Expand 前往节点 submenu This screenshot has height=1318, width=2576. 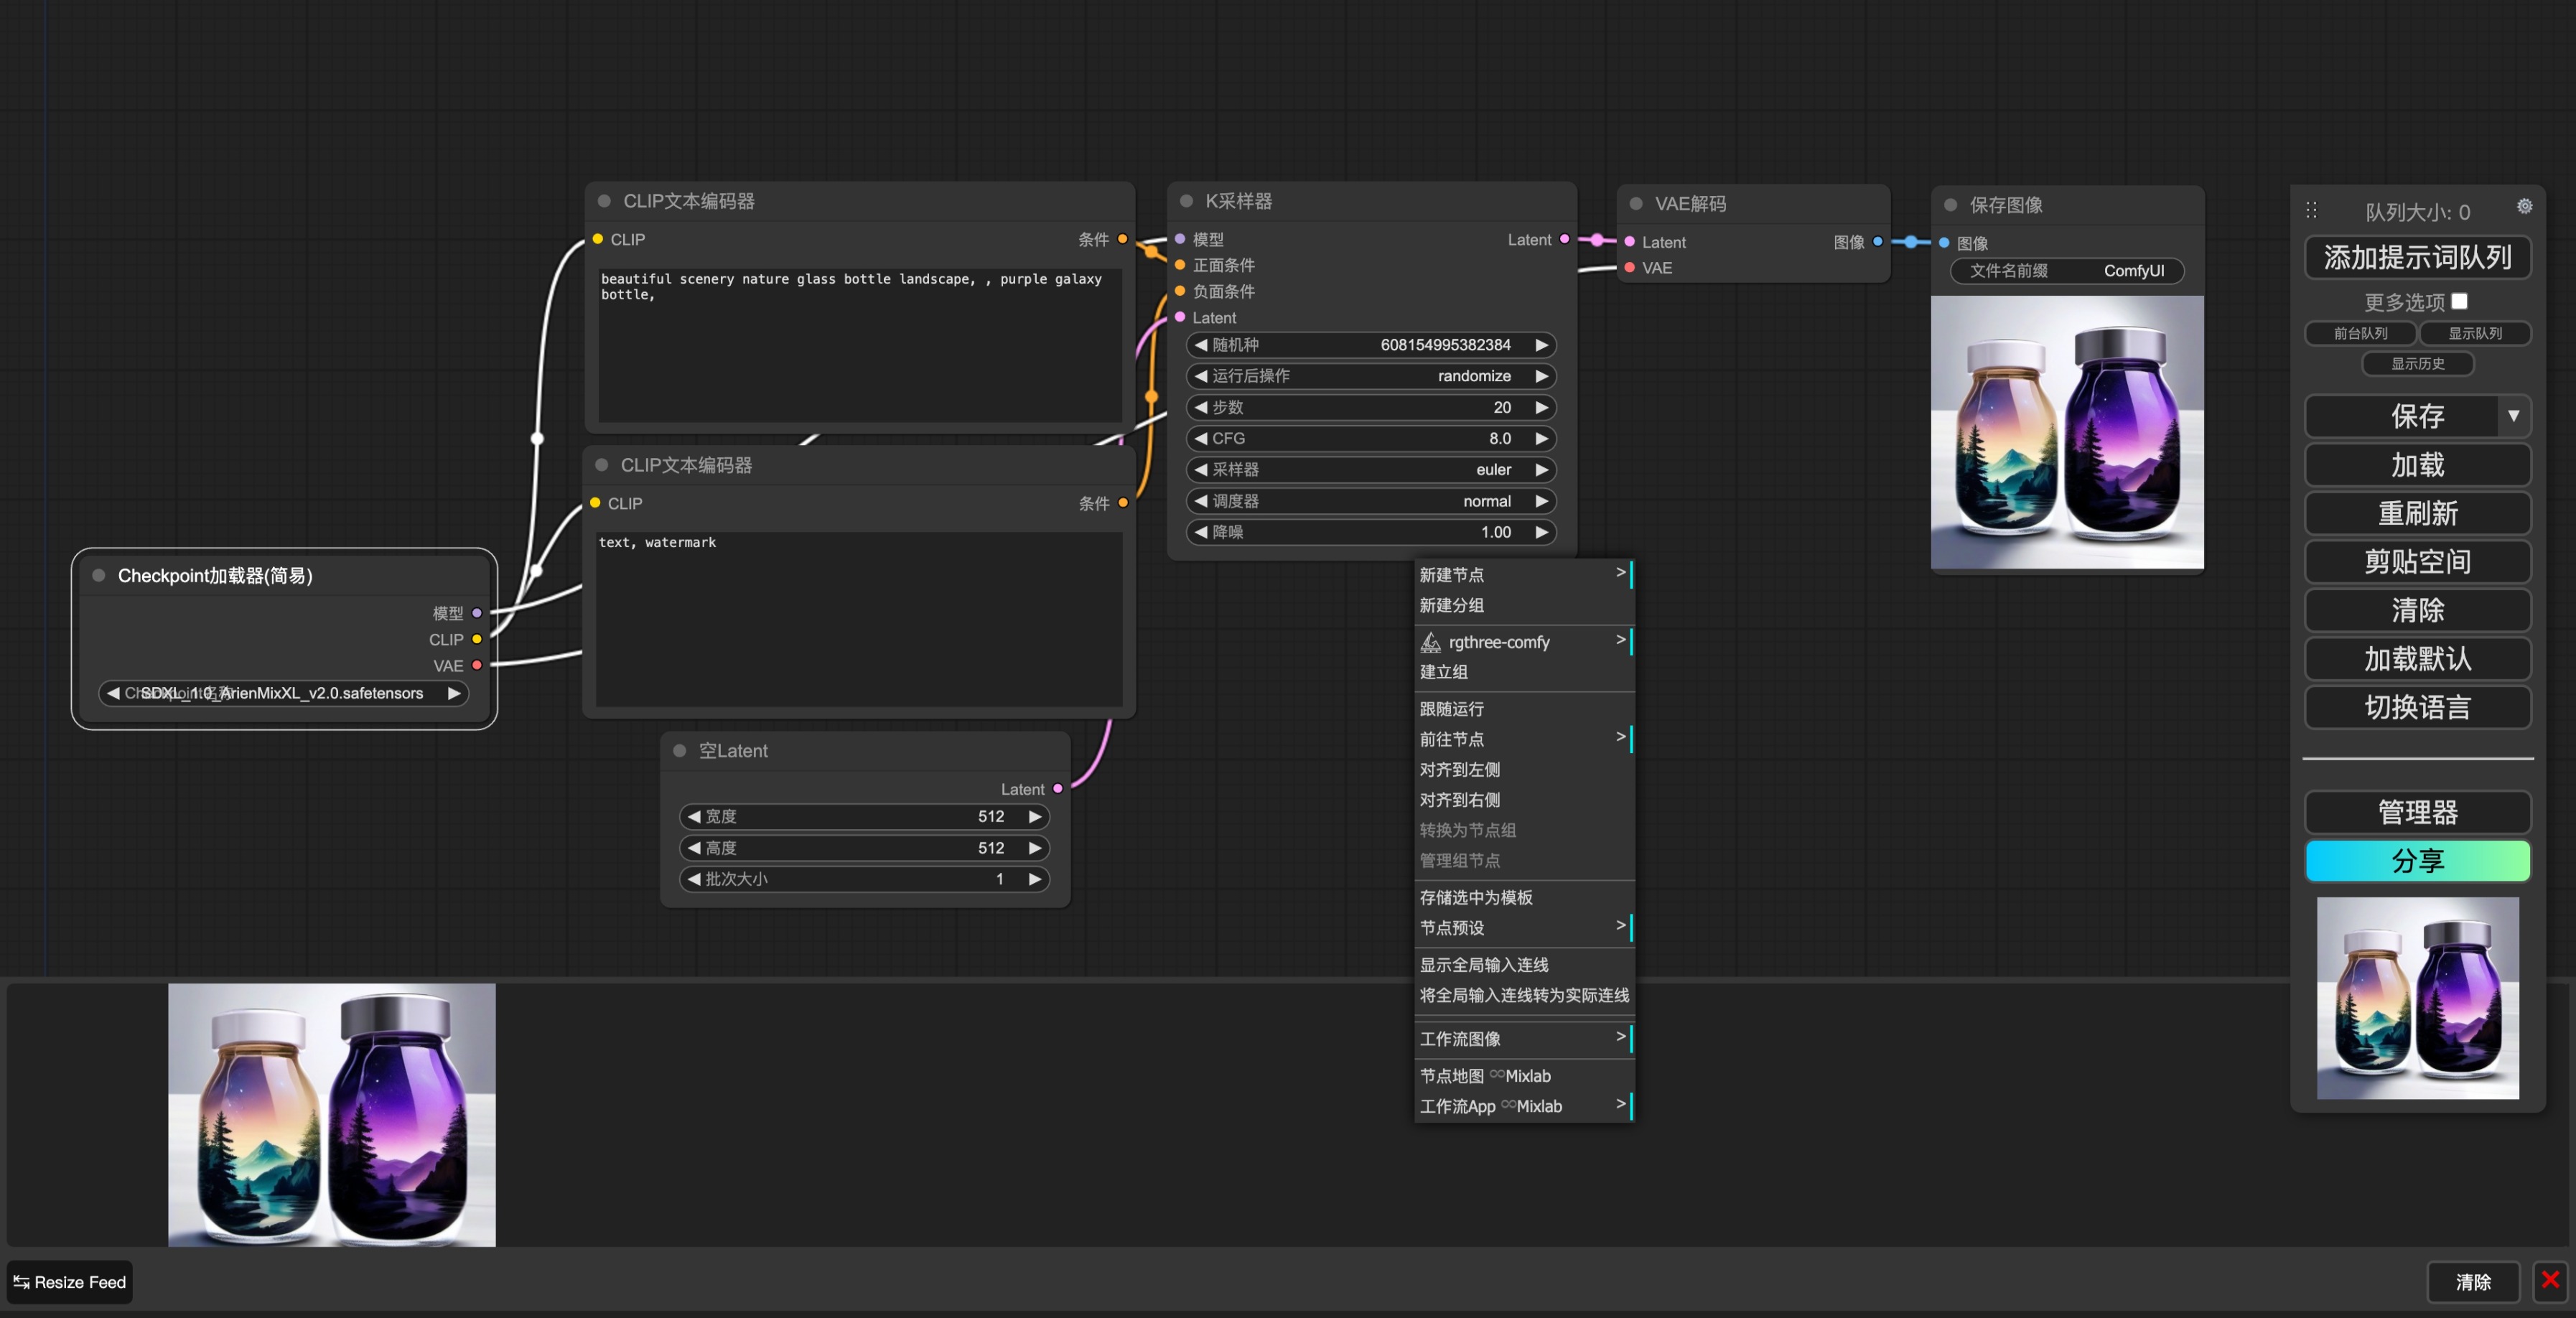click(x=1524, y=739)
